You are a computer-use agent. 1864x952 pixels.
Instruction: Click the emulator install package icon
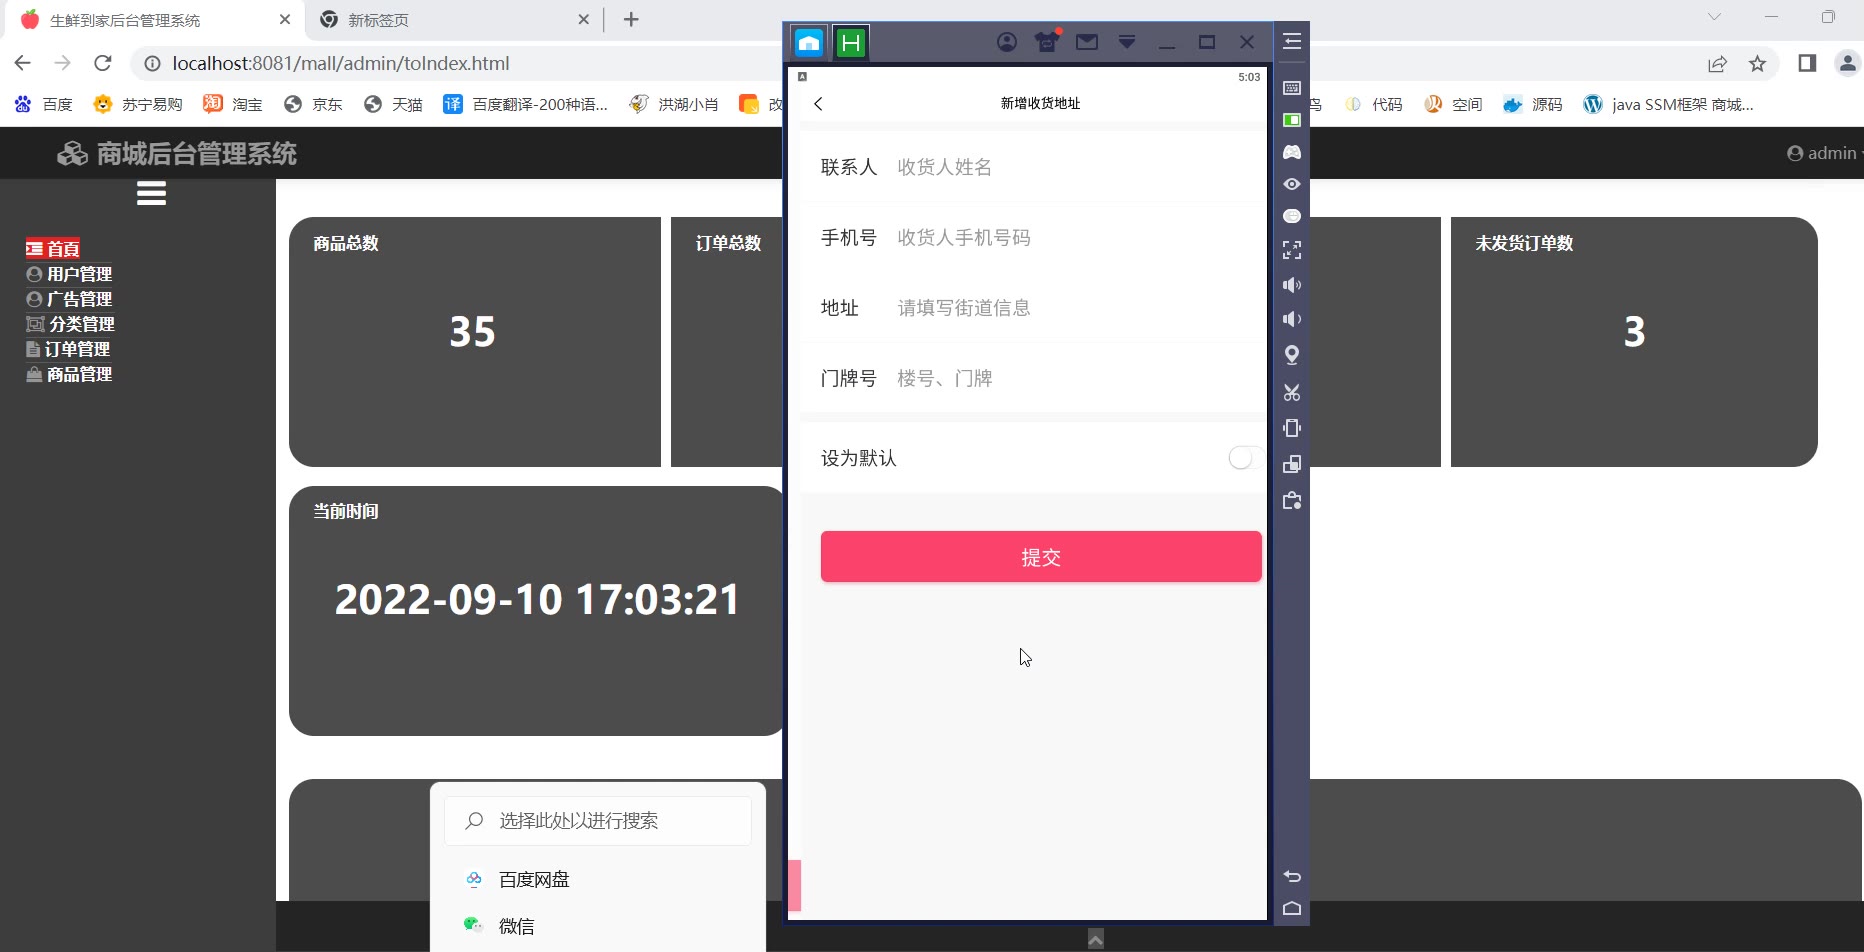[x=1292, y=501]
